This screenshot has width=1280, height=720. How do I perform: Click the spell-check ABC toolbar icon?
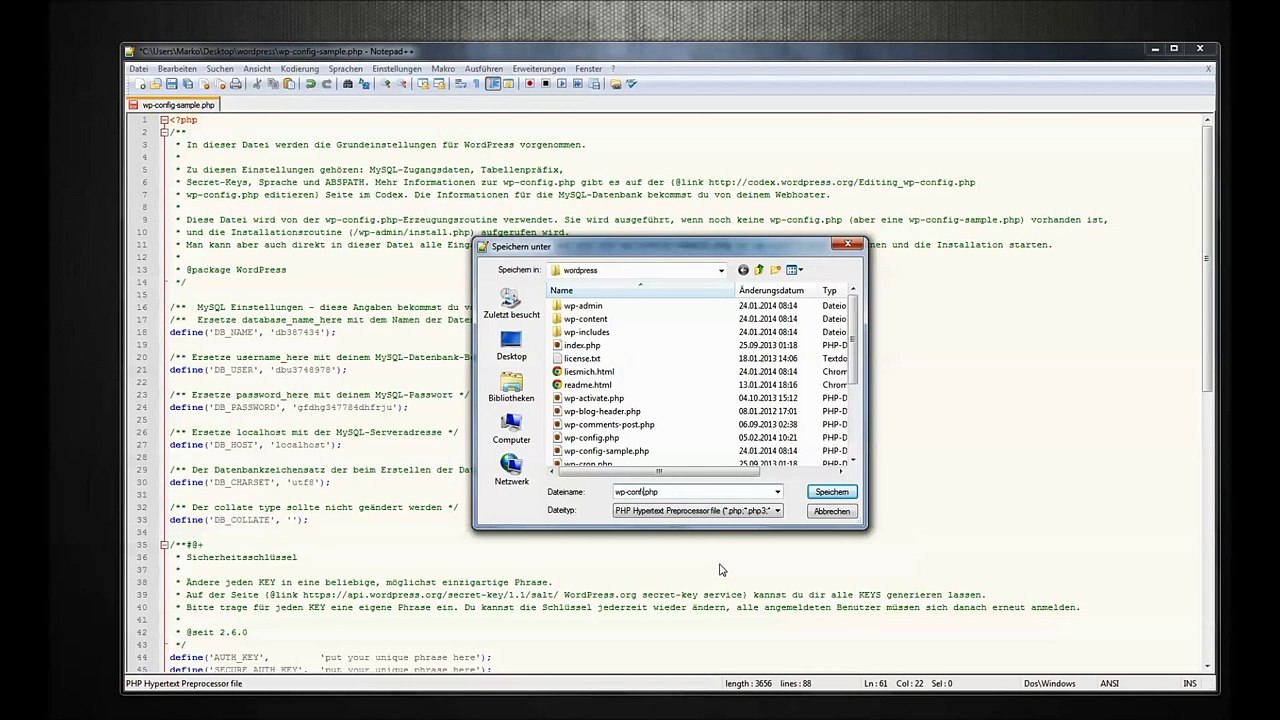[x=631, y=84]
